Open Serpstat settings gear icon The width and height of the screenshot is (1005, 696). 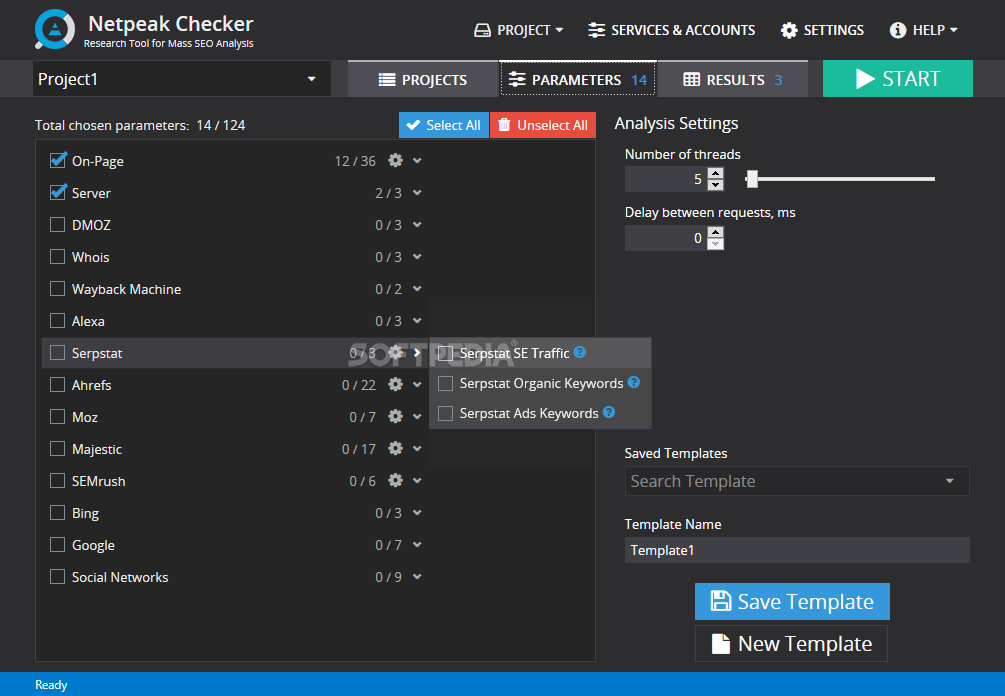pos(395,352)
